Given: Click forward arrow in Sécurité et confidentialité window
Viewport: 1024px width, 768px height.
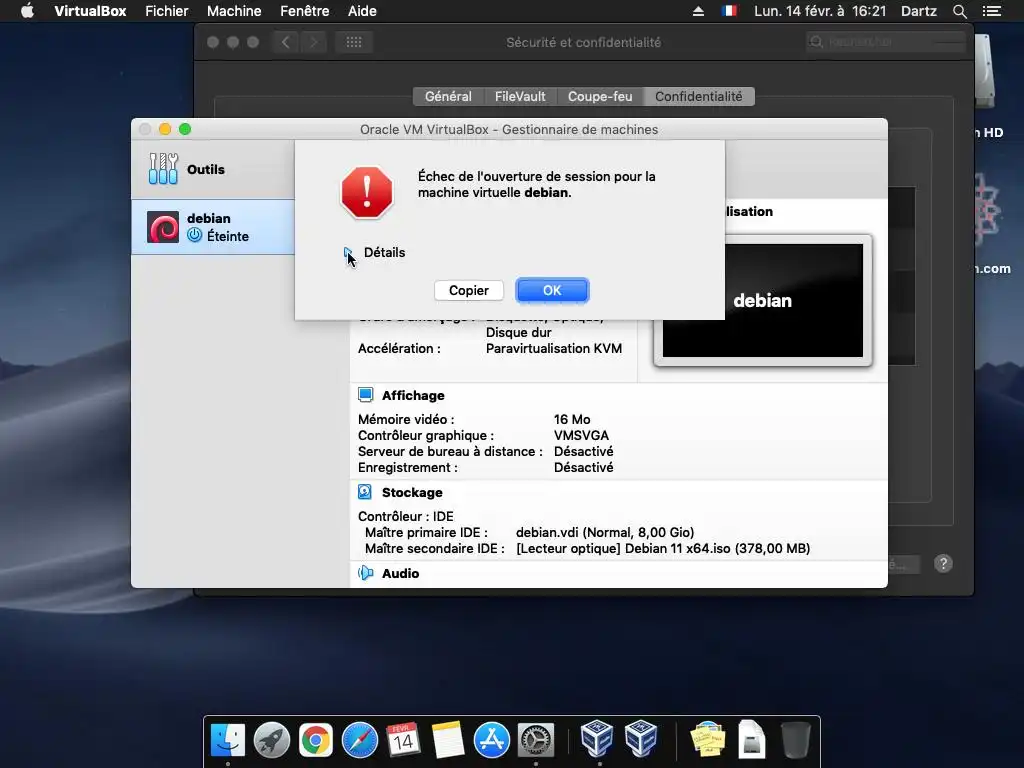Looking at the screenshot, I should click(313, 42).
